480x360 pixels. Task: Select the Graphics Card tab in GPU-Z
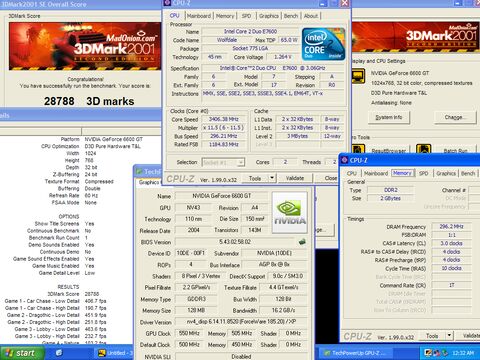pyautogui.click(x=149, y=182)
